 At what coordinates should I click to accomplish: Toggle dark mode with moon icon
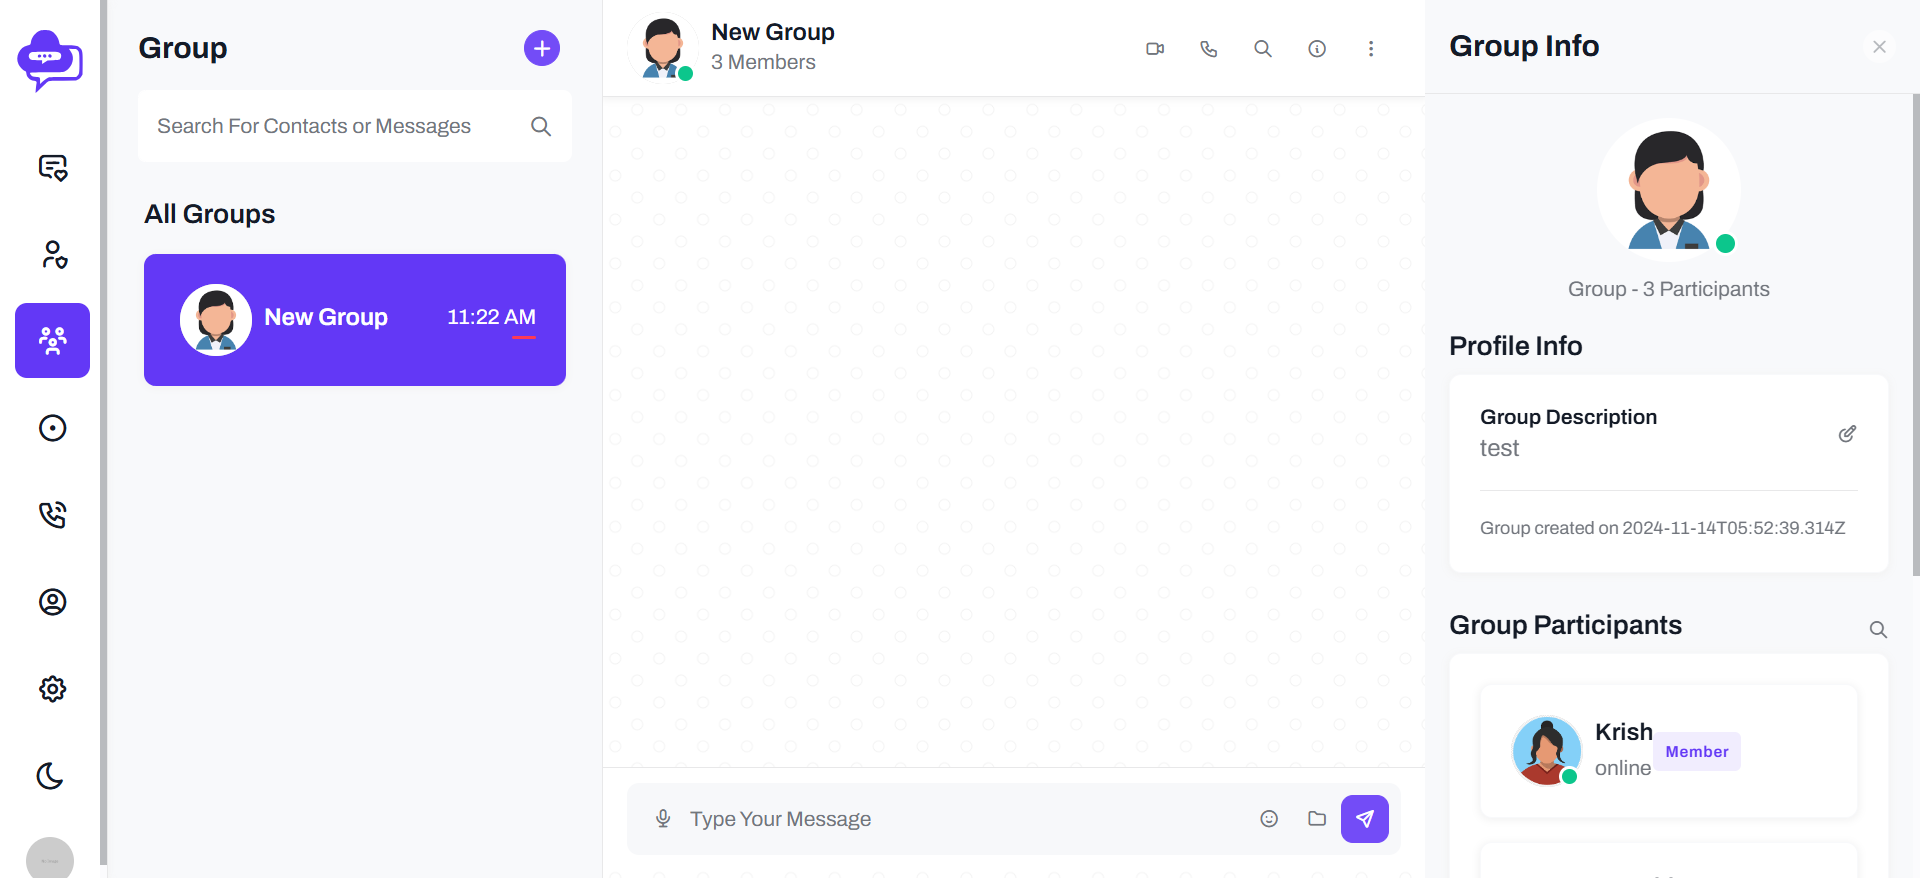point(50,776)
